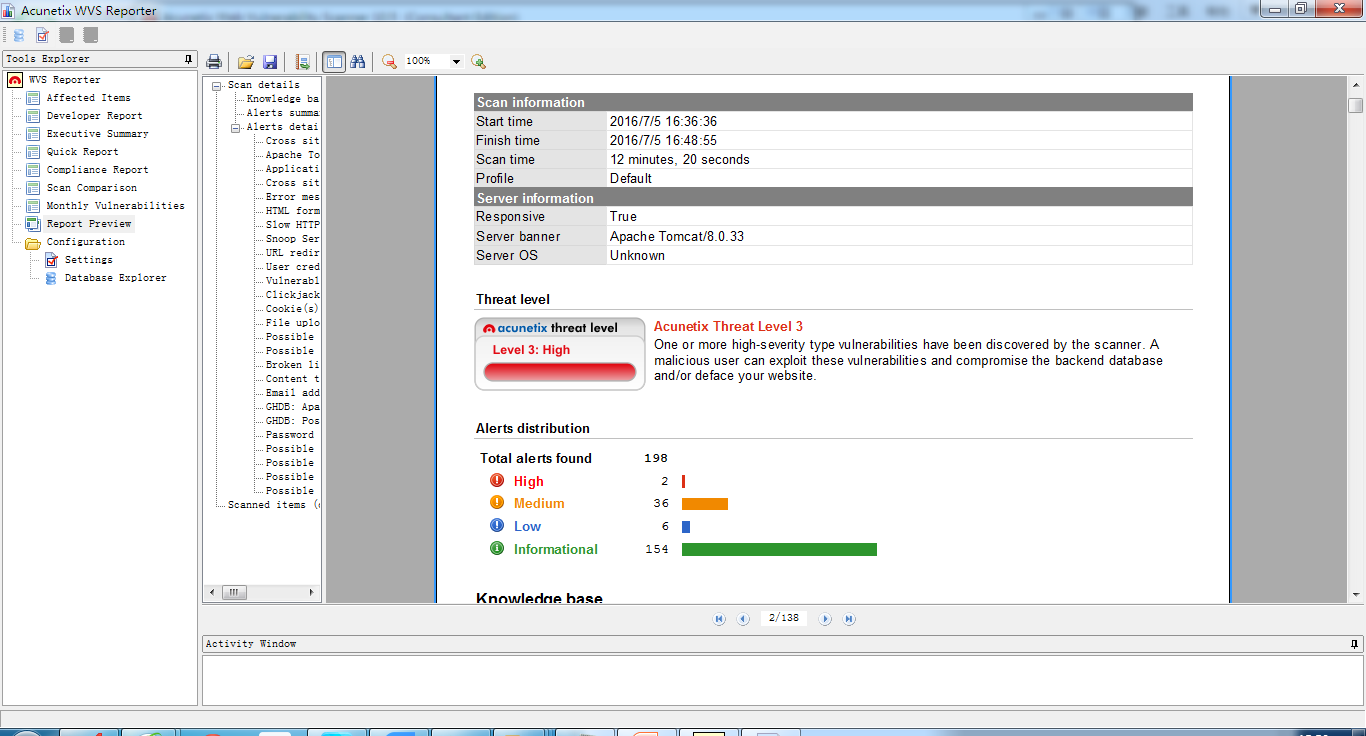
Task: Collapse the Alerts details outline node
Action: 236,127
